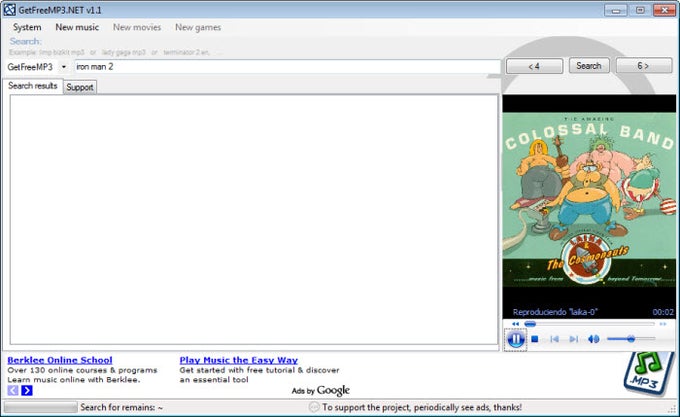
Task: Click the 00:02 elapsed time display
Action: [663, 312]
